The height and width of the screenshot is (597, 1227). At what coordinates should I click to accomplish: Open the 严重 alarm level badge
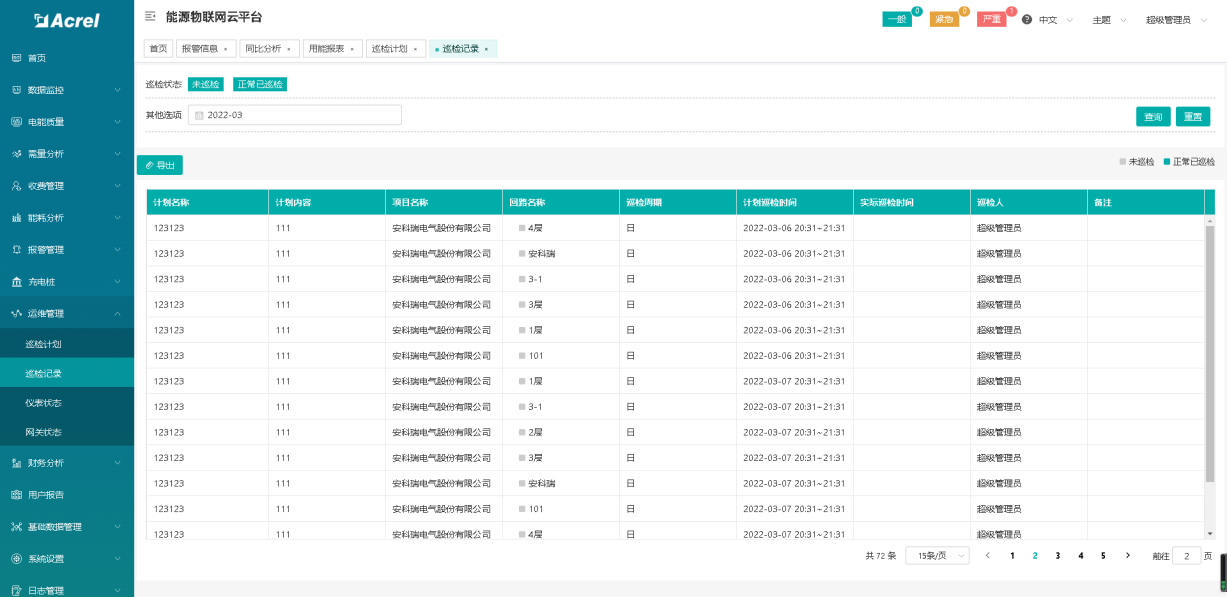[991, 19]
